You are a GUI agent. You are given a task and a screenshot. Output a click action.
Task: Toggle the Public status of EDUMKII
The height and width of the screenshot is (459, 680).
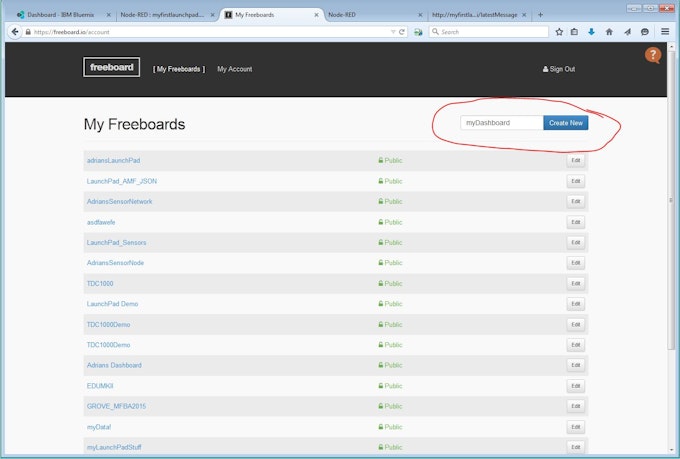click(390, 385)
